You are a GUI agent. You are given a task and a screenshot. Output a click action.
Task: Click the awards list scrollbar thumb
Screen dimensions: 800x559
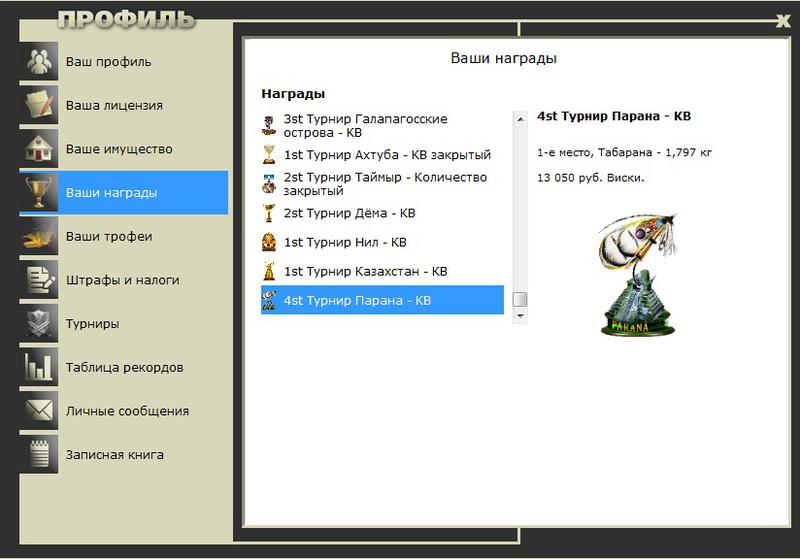point(520,299)
